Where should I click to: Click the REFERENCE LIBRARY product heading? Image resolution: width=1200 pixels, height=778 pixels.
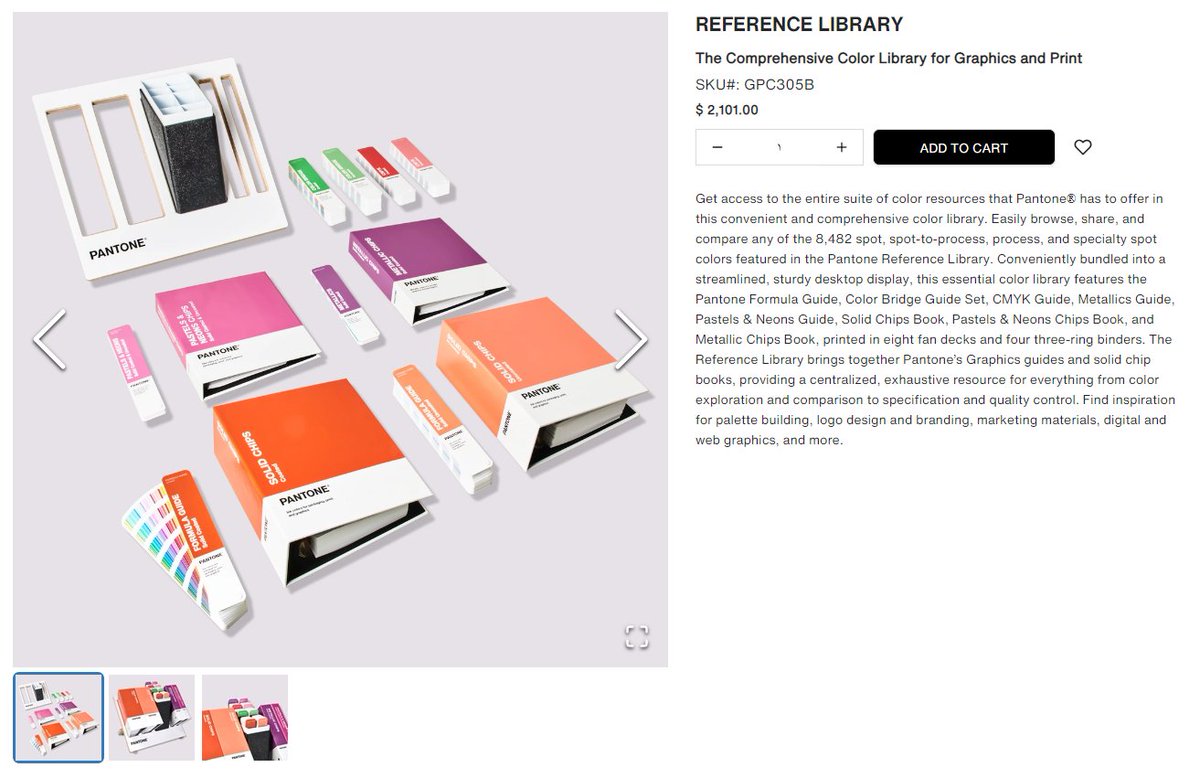(x=799, y=25)
